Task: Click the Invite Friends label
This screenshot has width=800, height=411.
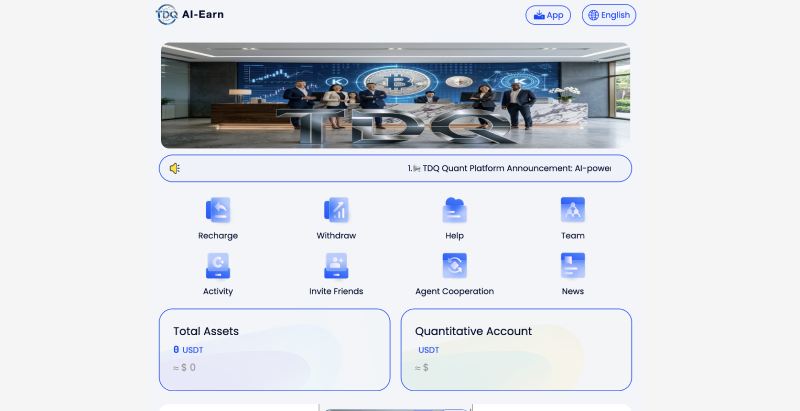Action: (336, 291)
